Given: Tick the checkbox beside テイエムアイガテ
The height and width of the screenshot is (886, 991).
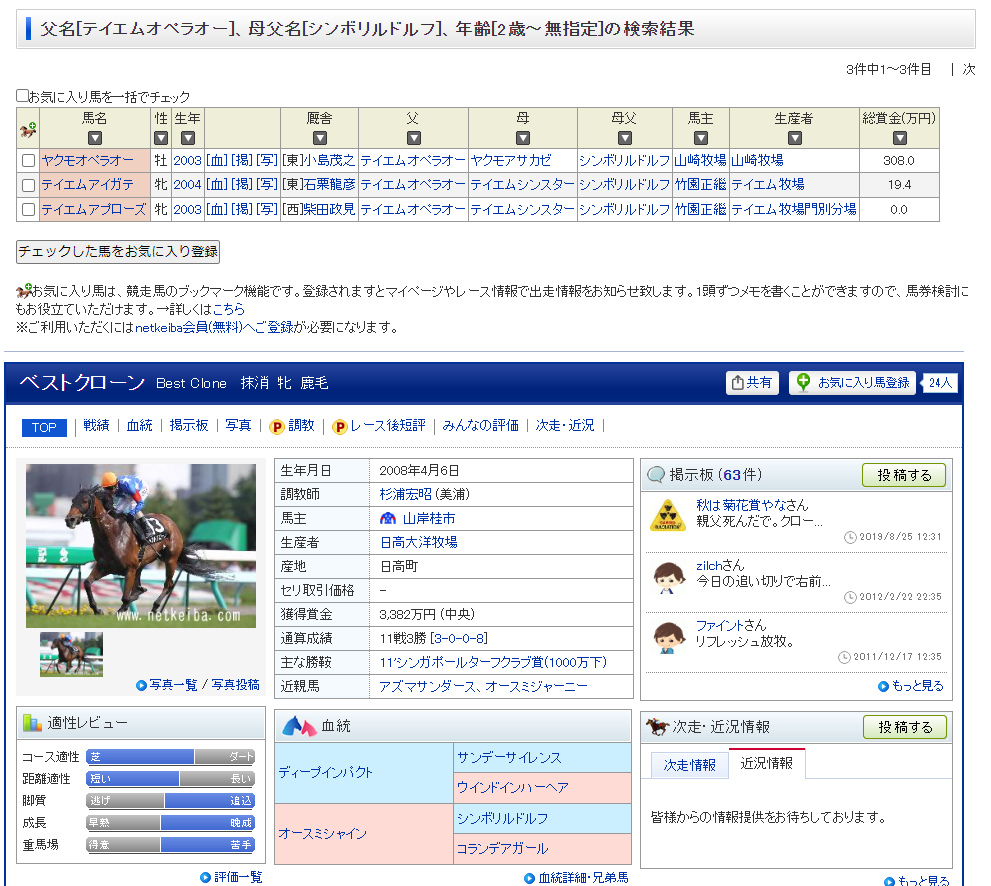Looking at the screenshot, I should pyautogui.click(x=28, y=185).
